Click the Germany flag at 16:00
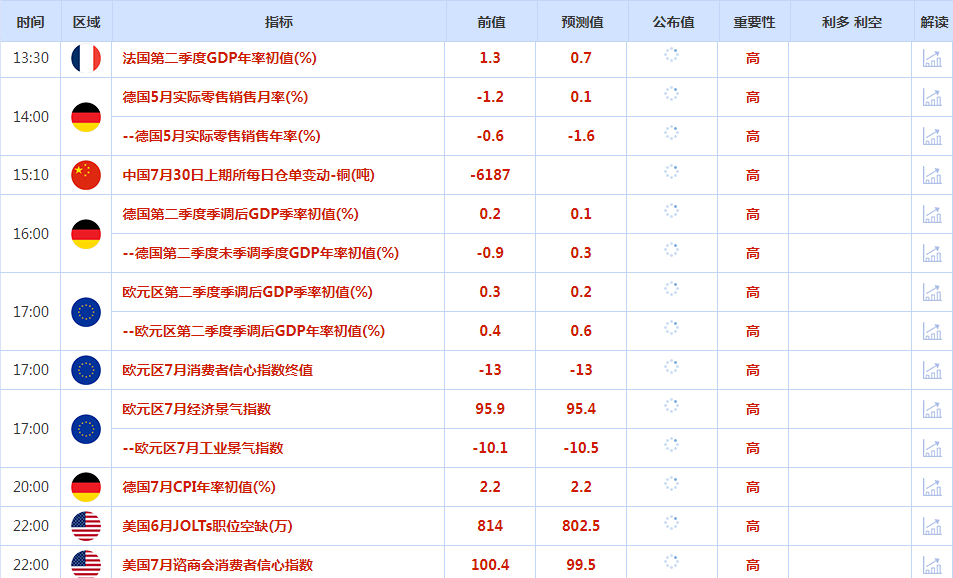 pyautogui.click(x=86, y=234)
